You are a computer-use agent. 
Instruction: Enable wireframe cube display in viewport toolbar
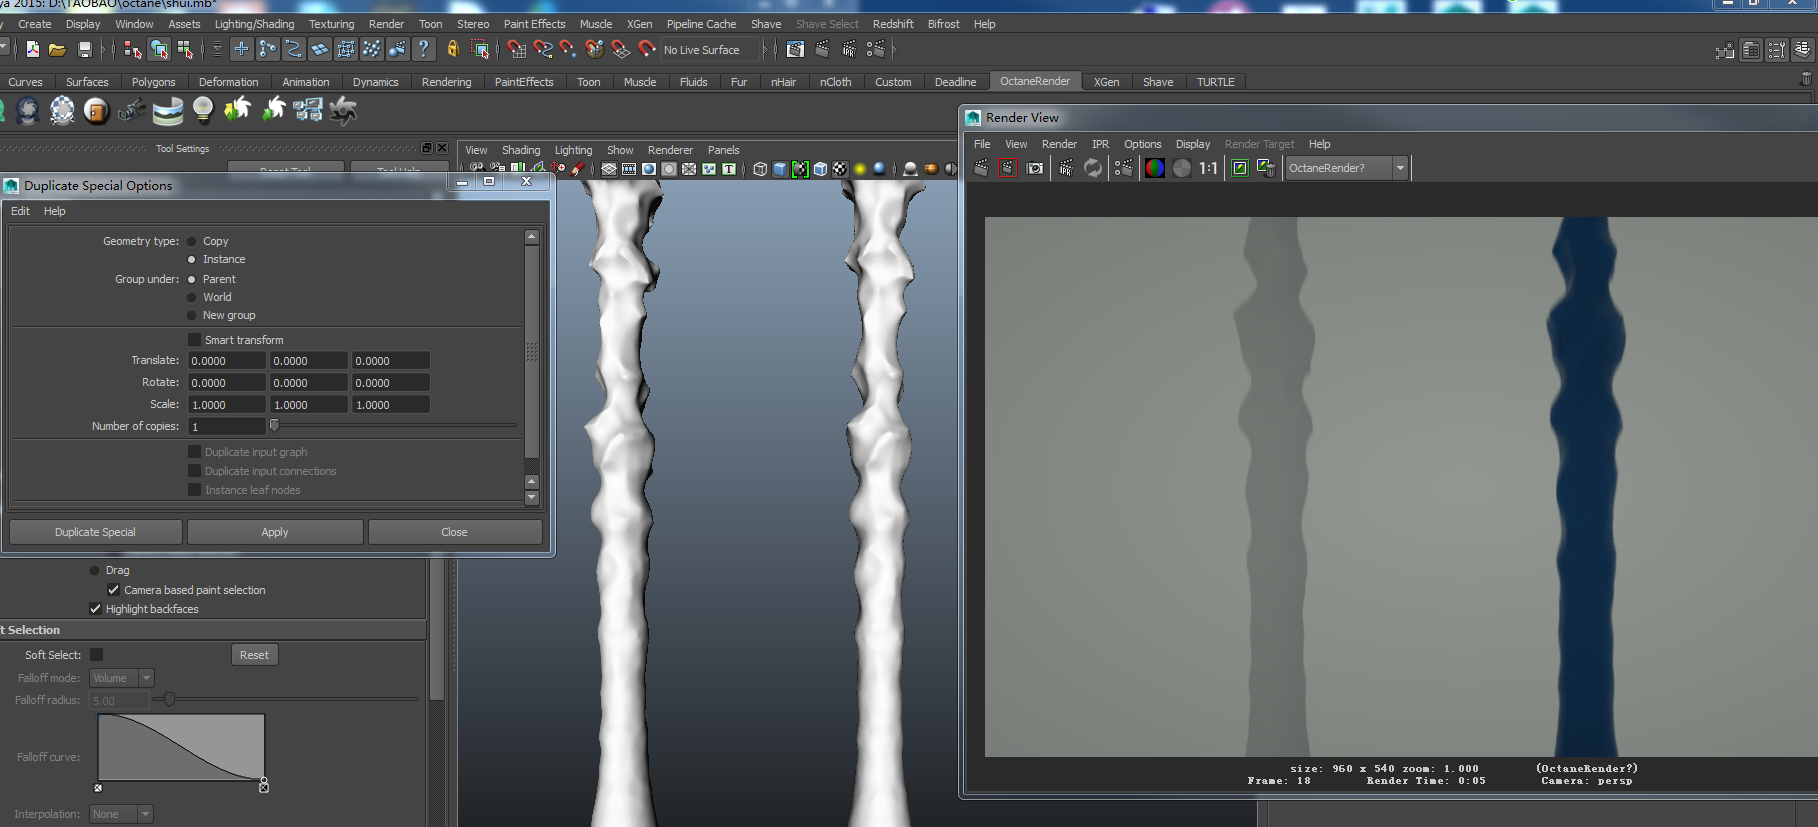click(x=760, y=169)
